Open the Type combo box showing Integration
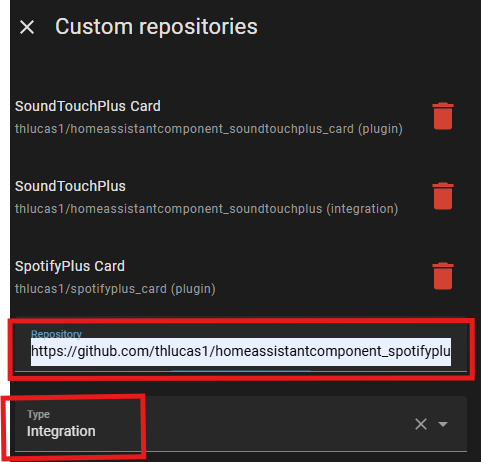The height and width of the screenshot is (462, 481). click(x=241, y=424)
